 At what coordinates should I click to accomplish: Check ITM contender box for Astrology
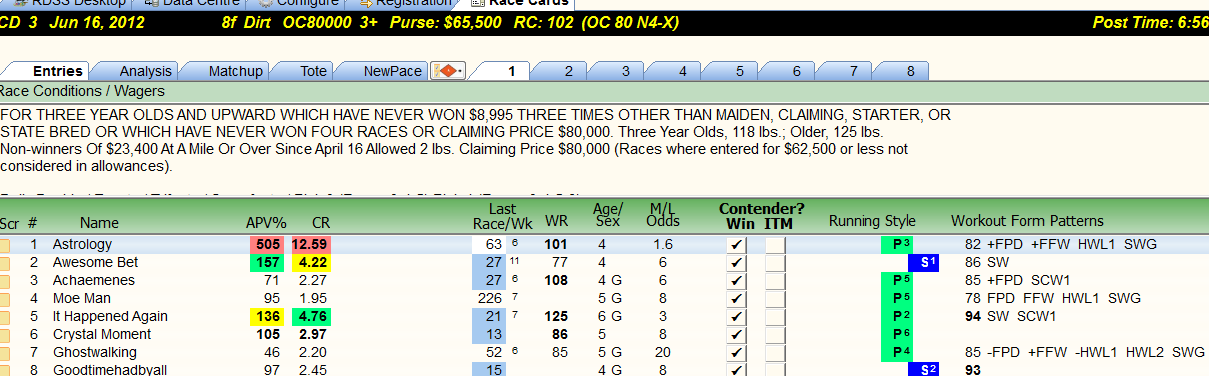776,244
